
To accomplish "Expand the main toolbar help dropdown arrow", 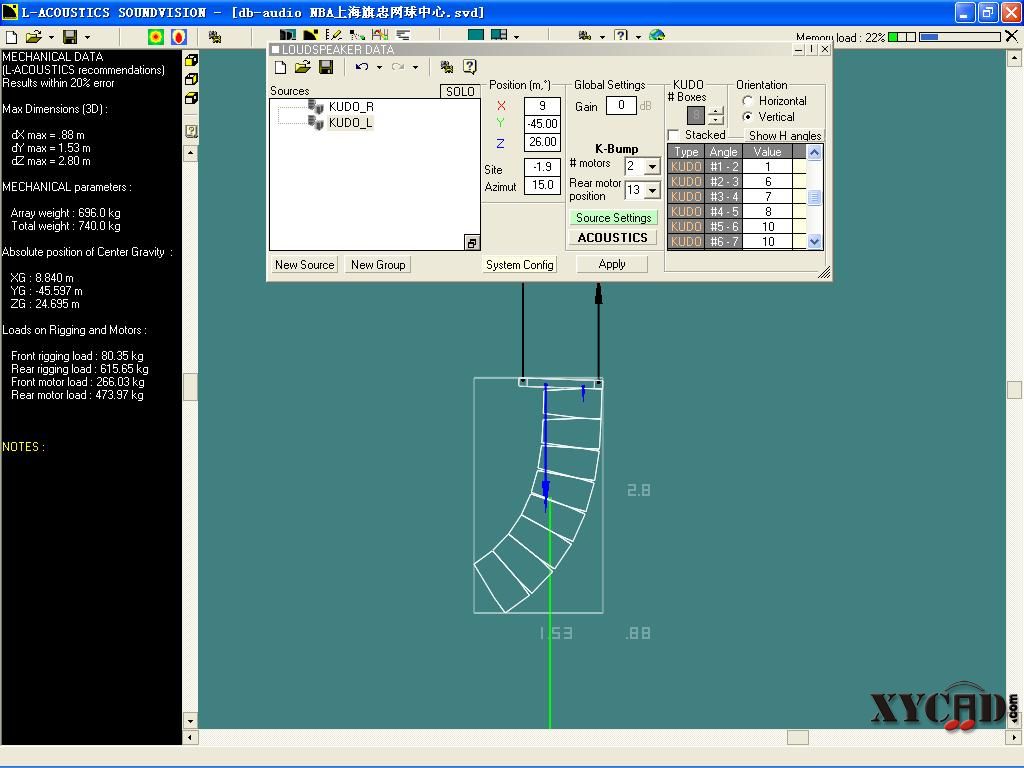I will click(x=638, y=37).
